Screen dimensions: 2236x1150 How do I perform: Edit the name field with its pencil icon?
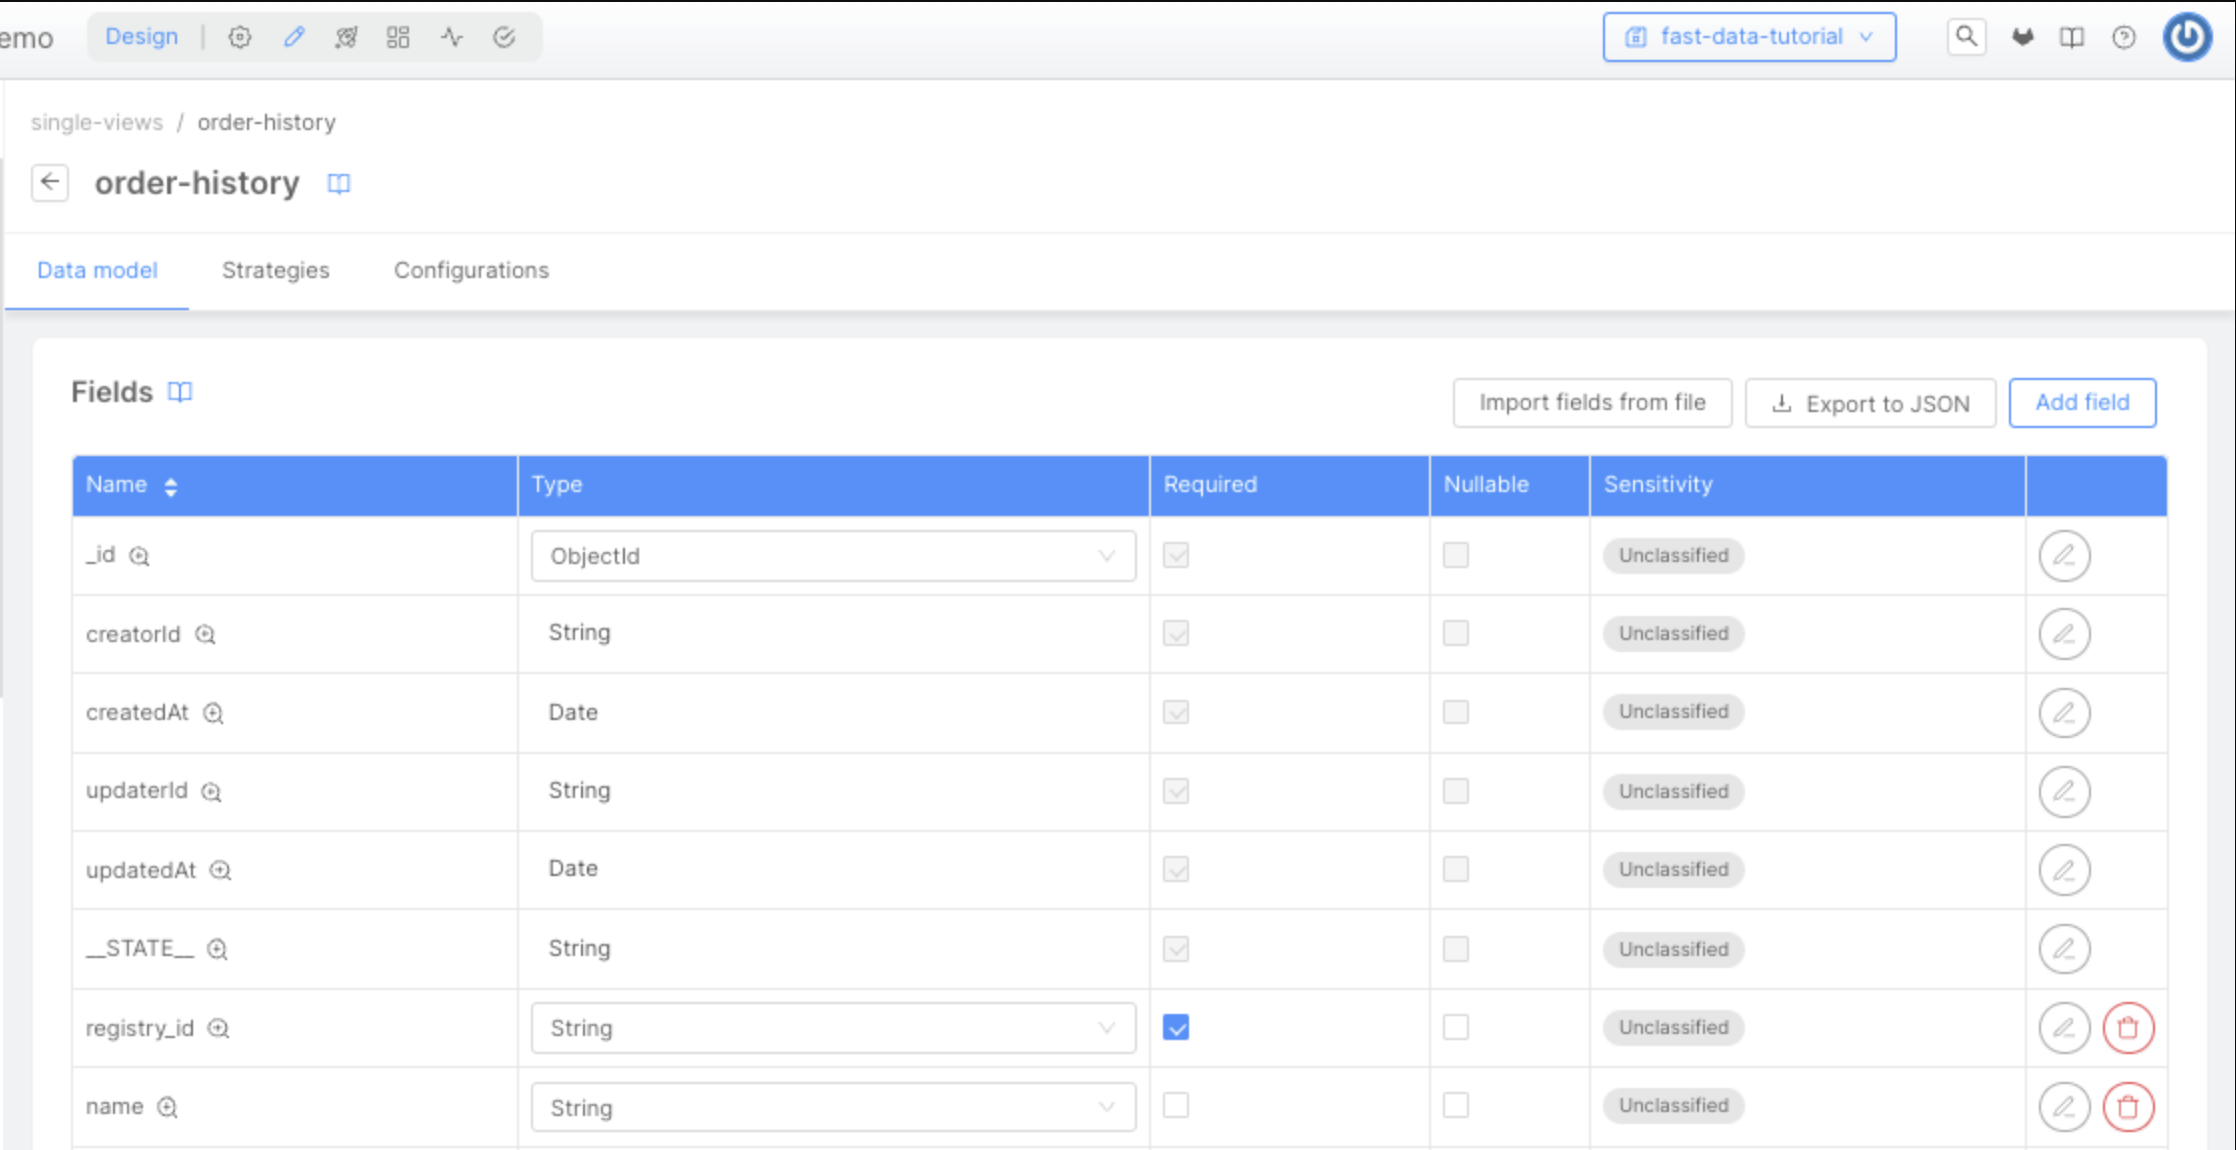[x=2064, y=1106]
